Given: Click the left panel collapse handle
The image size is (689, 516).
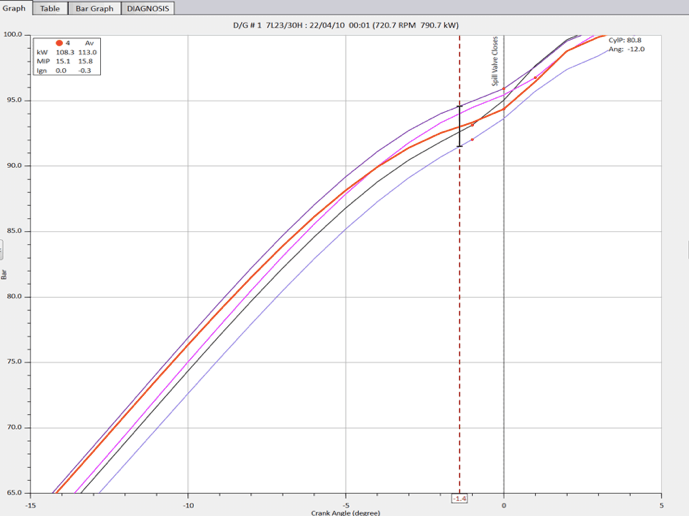Looking at the screenshot, I should tap(1, 250).
